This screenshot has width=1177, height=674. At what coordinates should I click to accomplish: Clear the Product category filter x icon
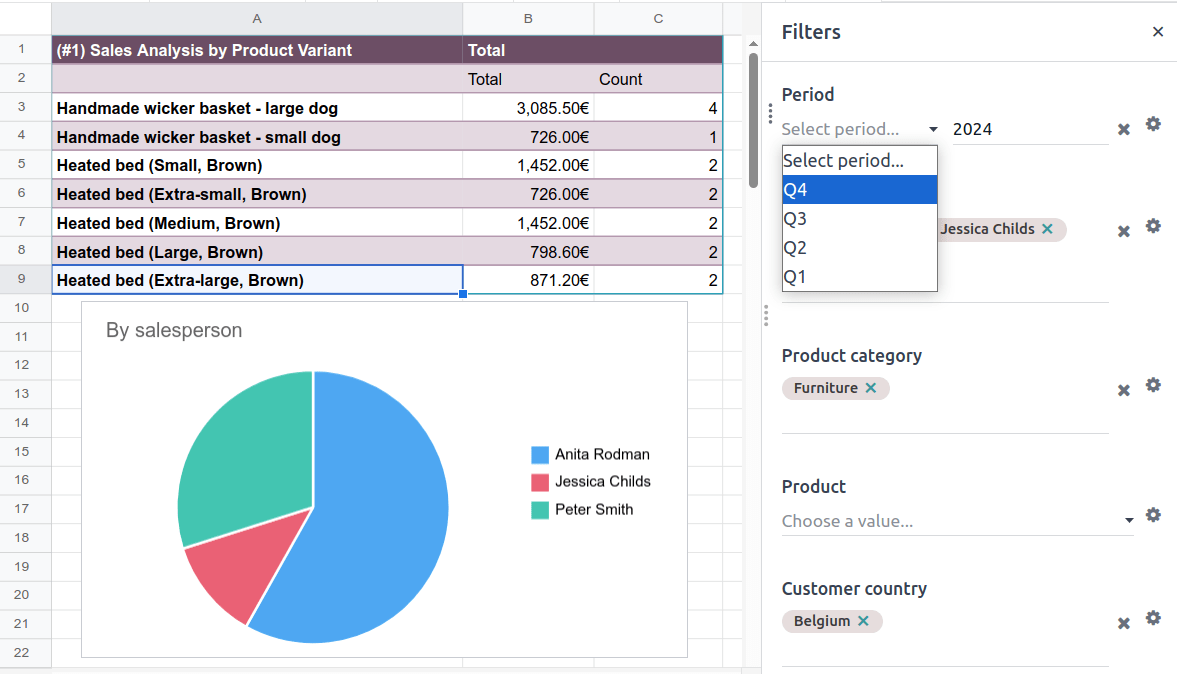pyautogui.click(x=1123, y=390)
